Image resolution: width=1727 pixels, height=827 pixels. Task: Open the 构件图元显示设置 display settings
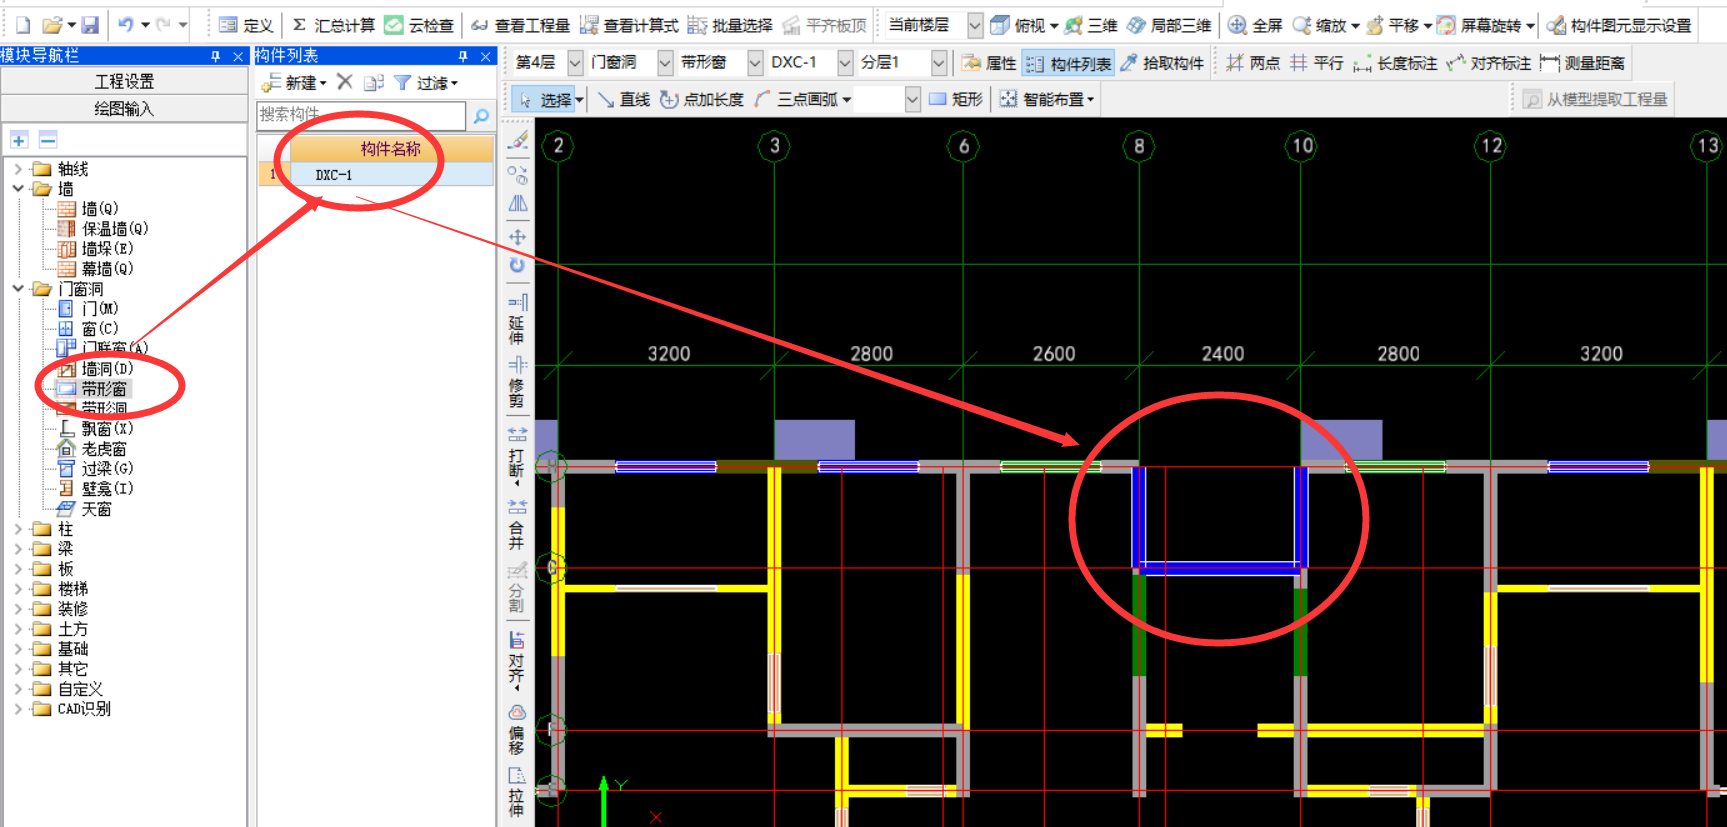pos(1619,25)
